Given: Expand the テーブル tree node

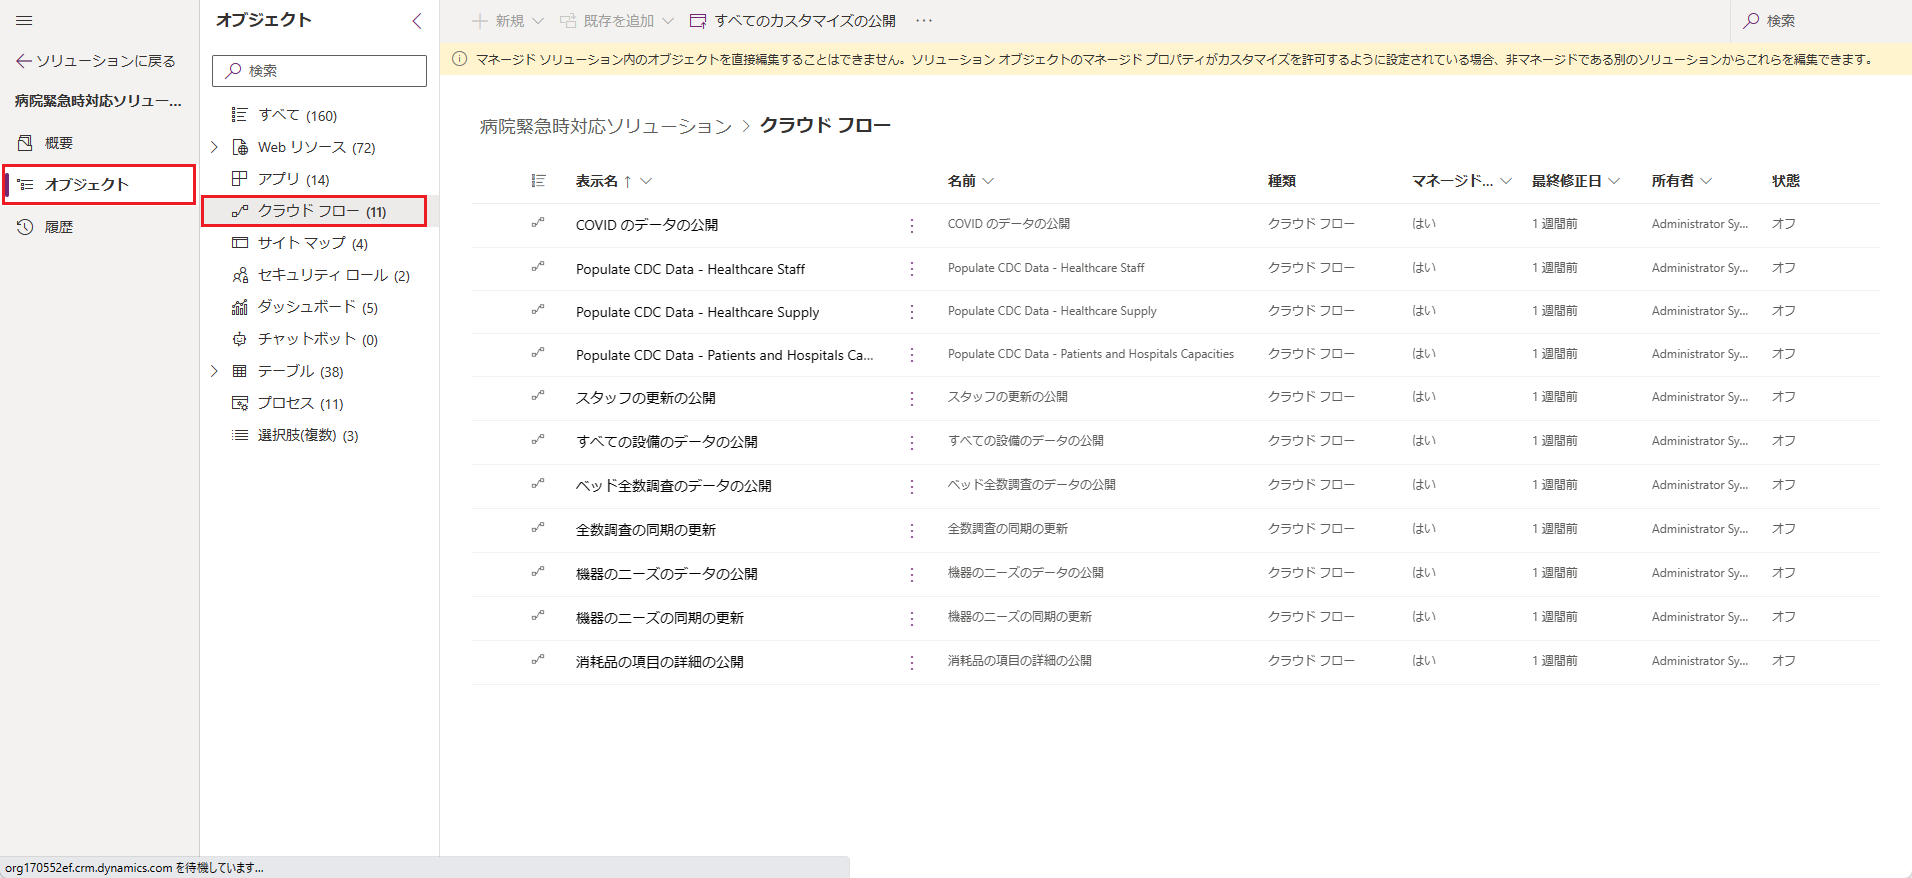Looking at the screenshot, I should (x=214, y=371).
